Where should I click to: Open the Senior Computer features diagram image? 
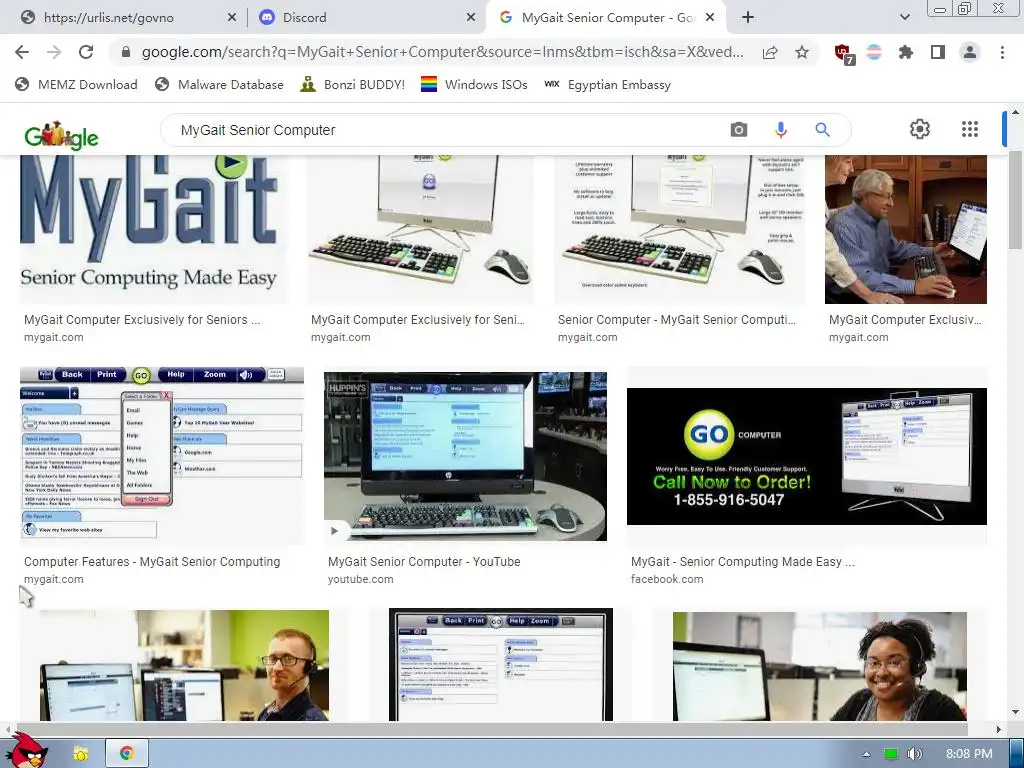coord(679,229)
